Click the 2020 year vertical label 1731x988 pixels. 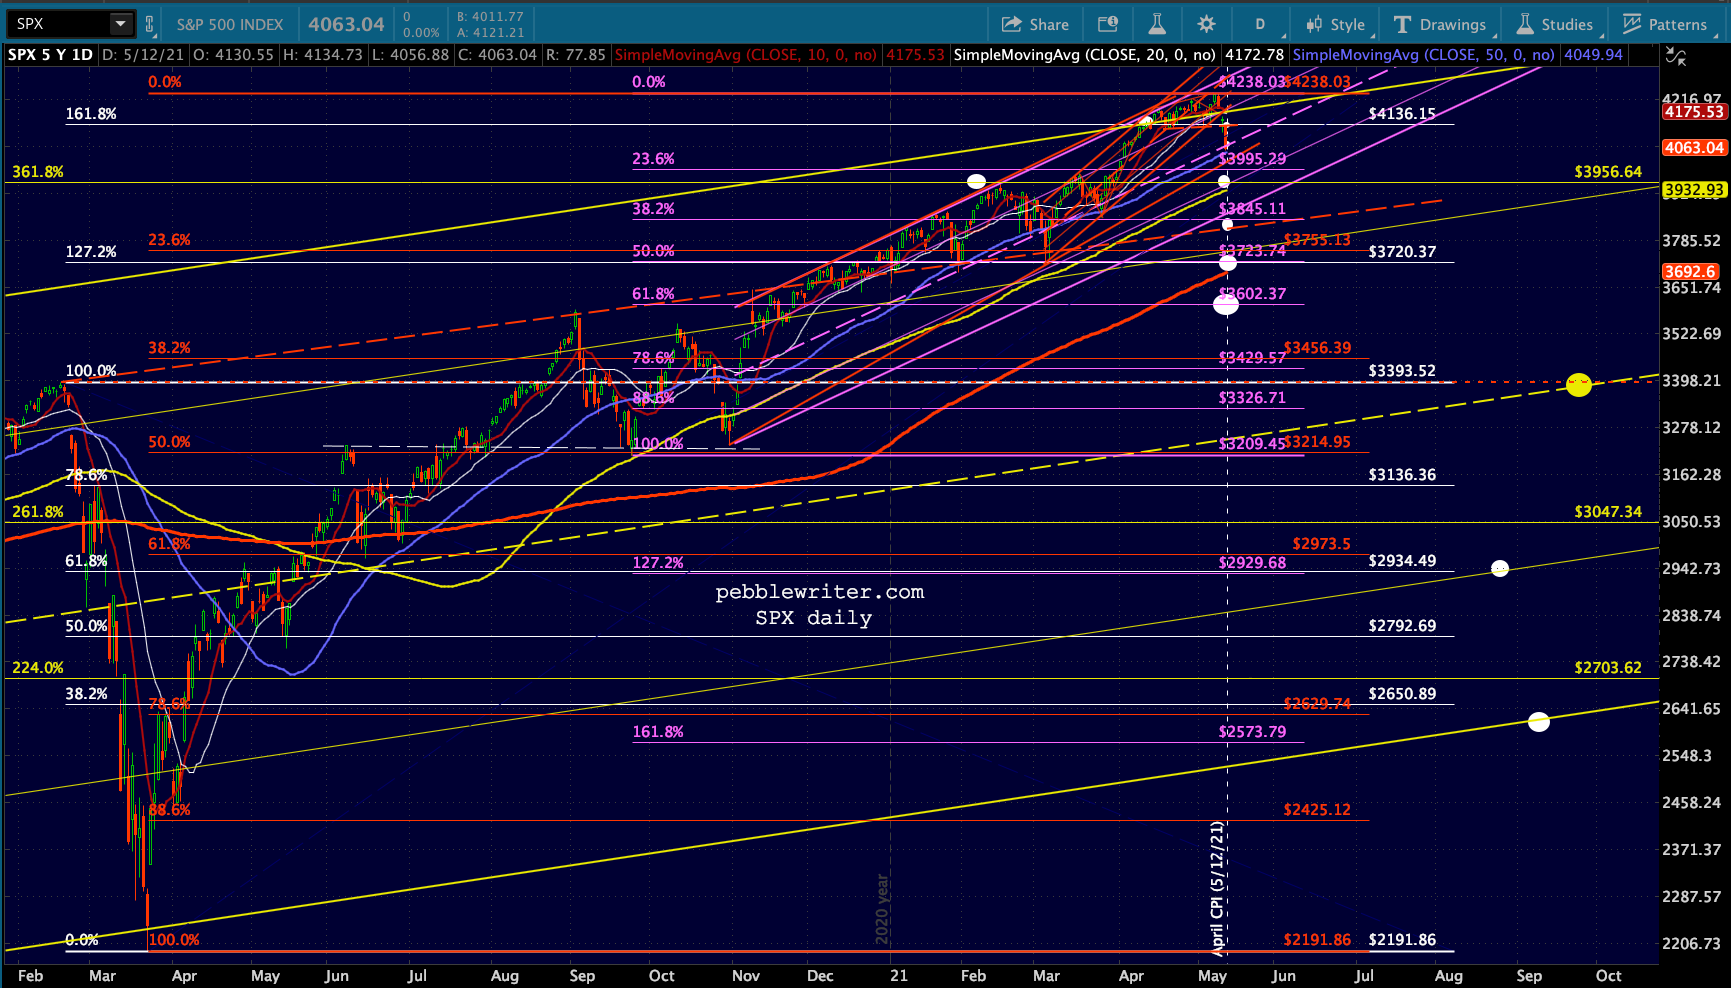click(882, 909)
